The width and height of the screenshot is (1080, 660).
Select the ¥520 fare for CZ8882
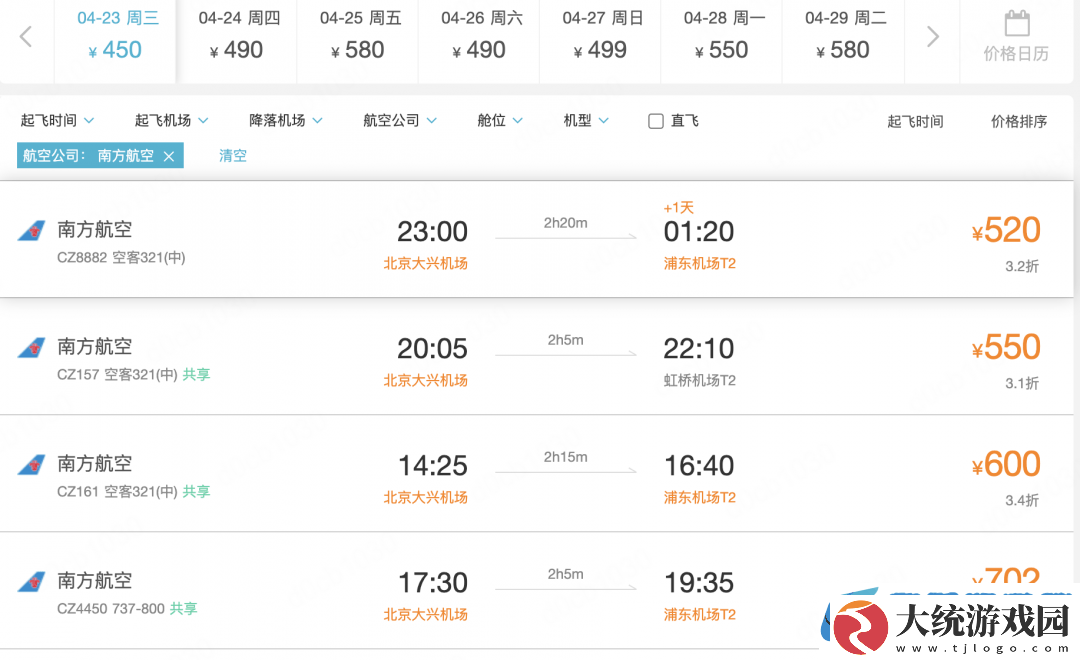pos(1006,230)
